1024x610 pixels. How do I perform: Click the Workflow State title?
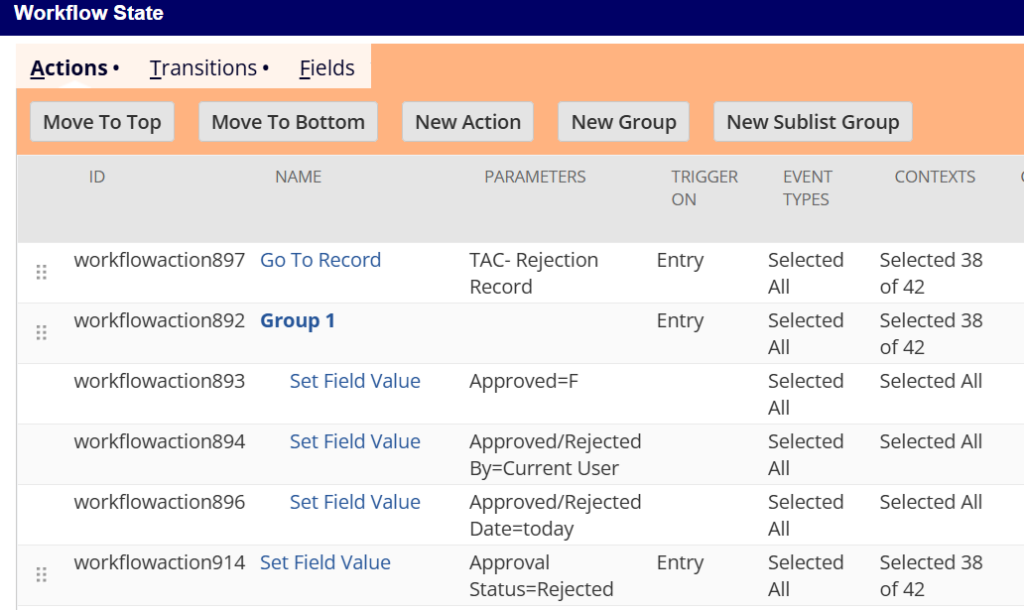click(89, 13)
